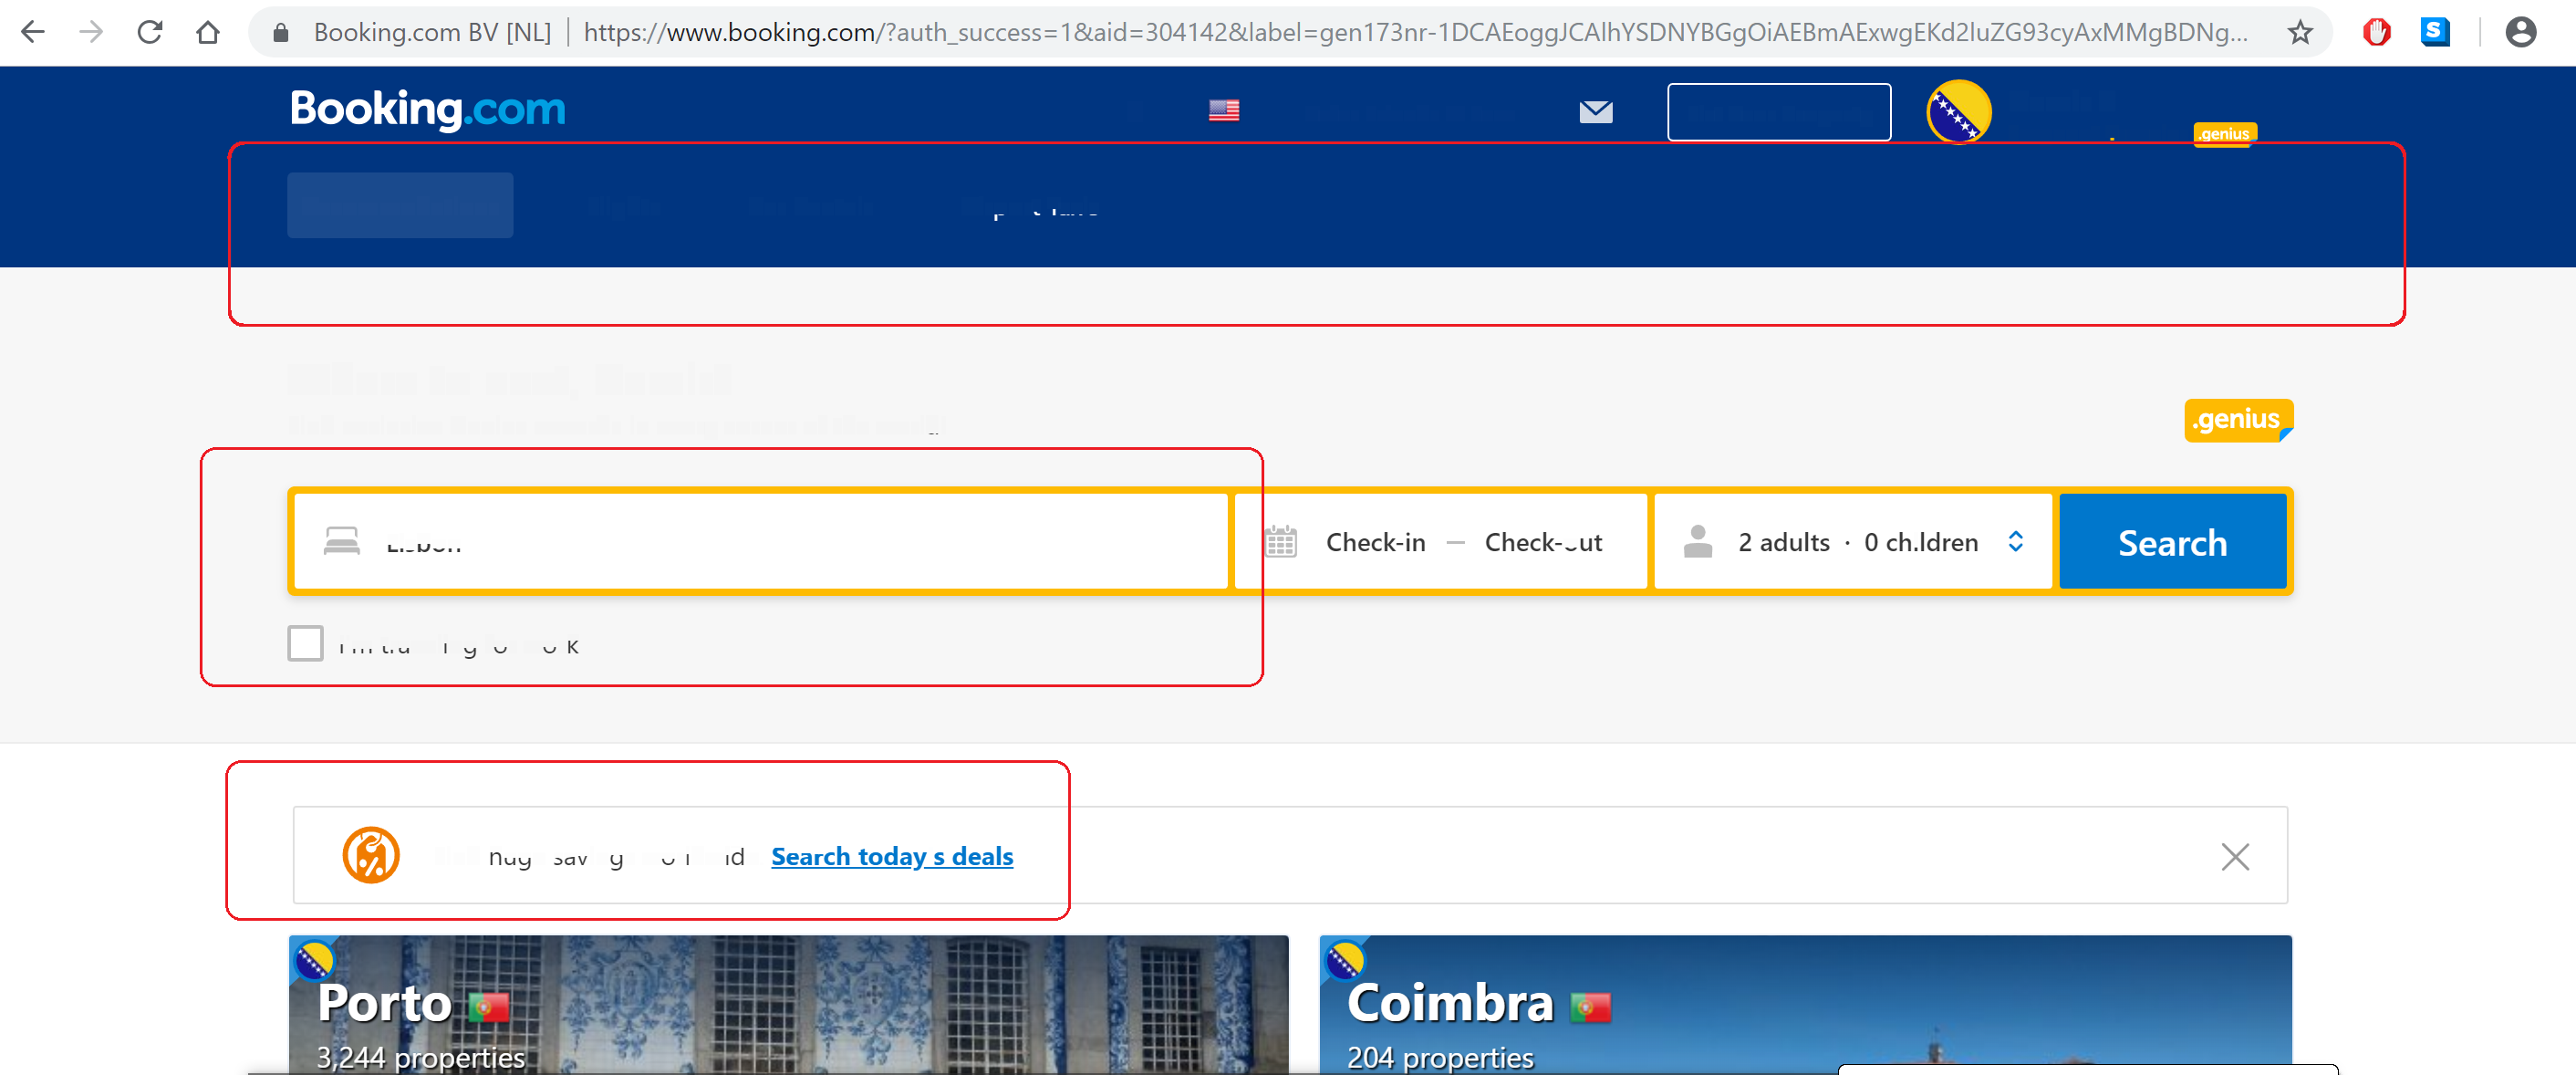Viewport: 2576px width, 1075px height.
Task: Open account menu via Bosnia flag avatar
Action: [x=1958, y=112]
